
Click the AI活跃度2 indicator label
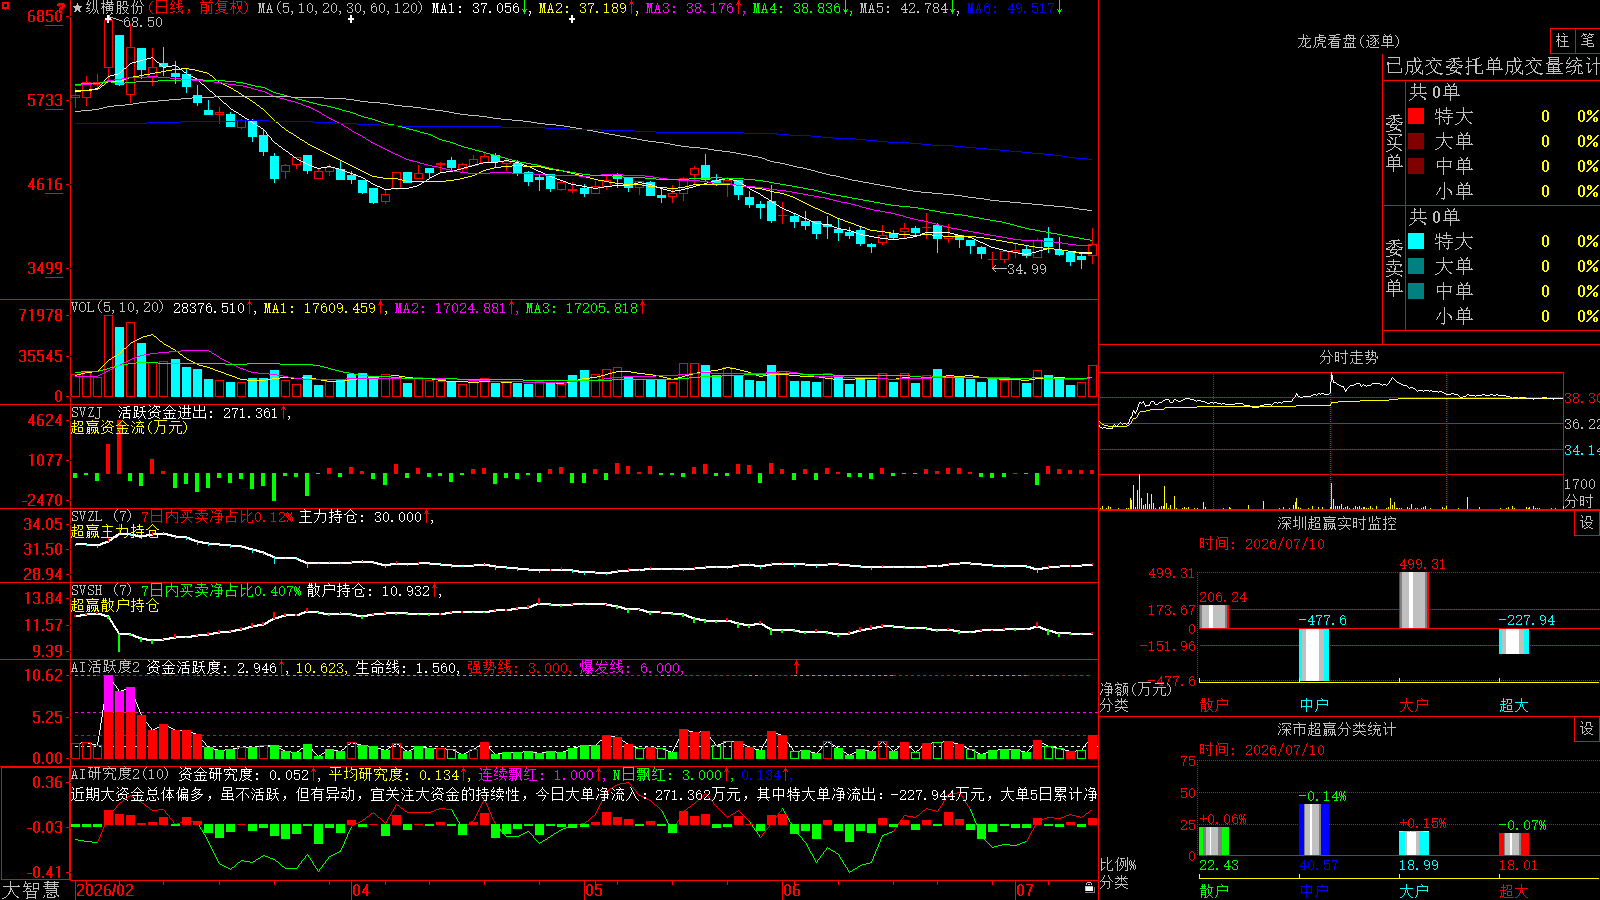[106, 667]
